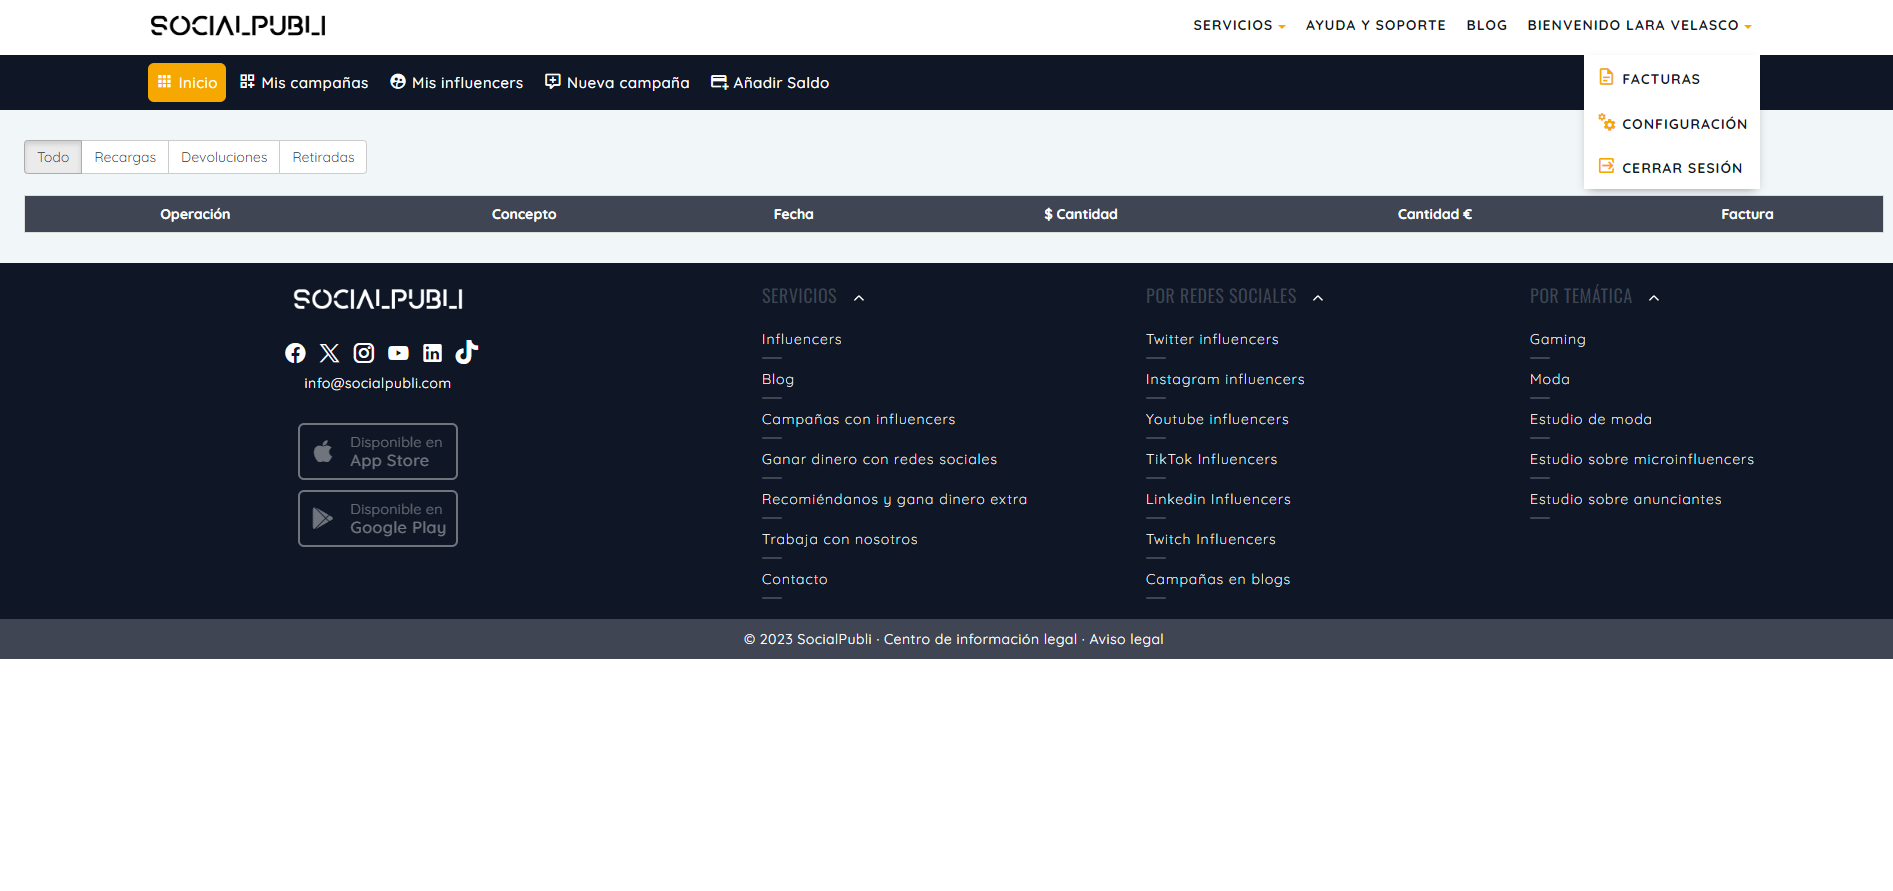Open Moda topic link

[1550, 379]
